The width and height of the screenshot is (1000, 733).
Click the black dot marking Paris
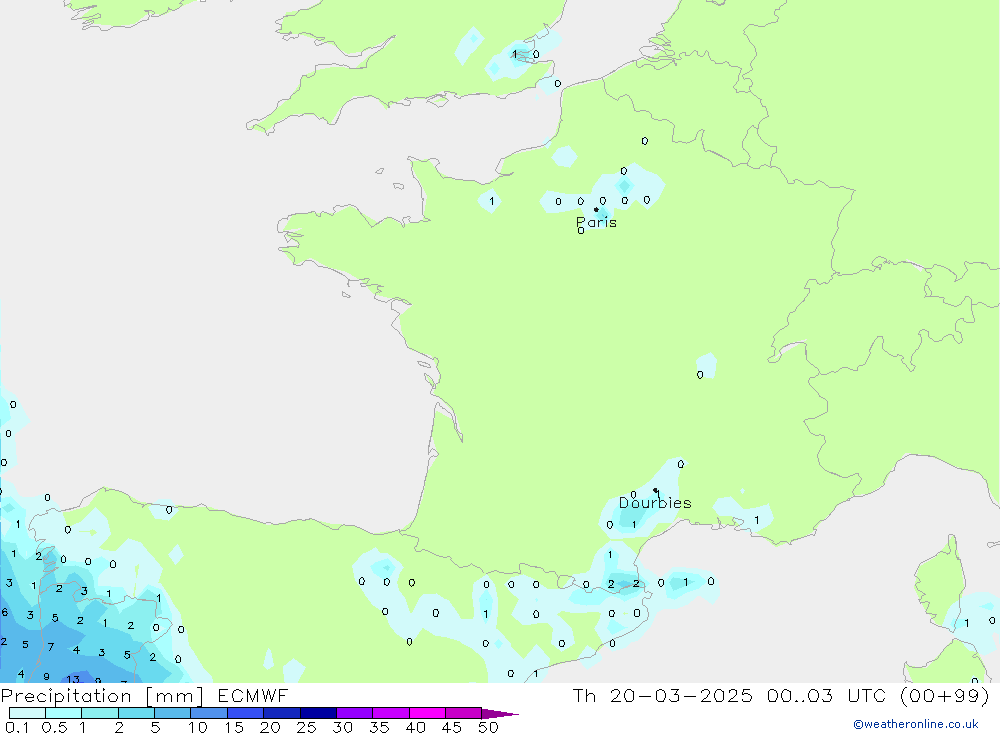[596, 209]
